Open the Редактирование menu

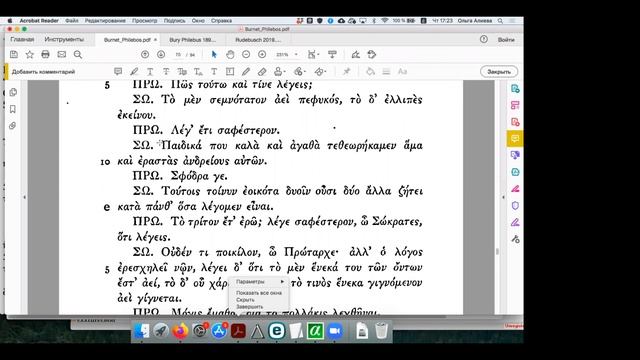coord(105,20)
